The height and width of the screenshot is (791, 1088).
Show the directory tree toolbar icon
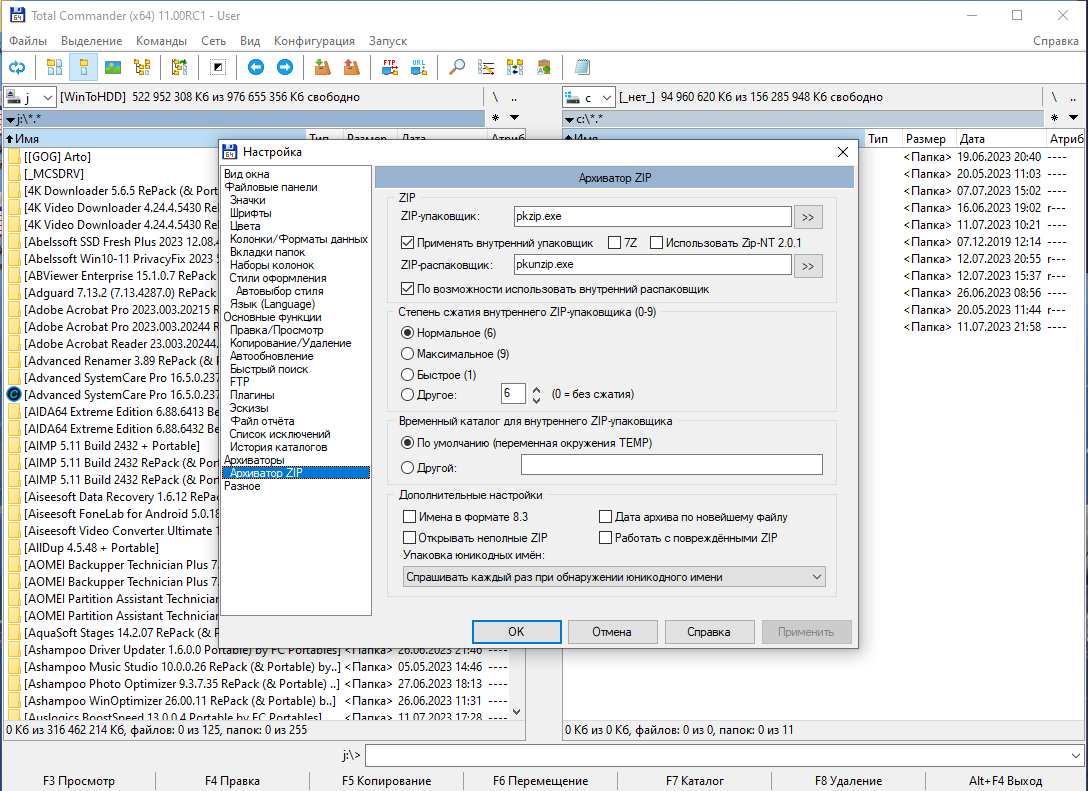click(x=142, y=67)
